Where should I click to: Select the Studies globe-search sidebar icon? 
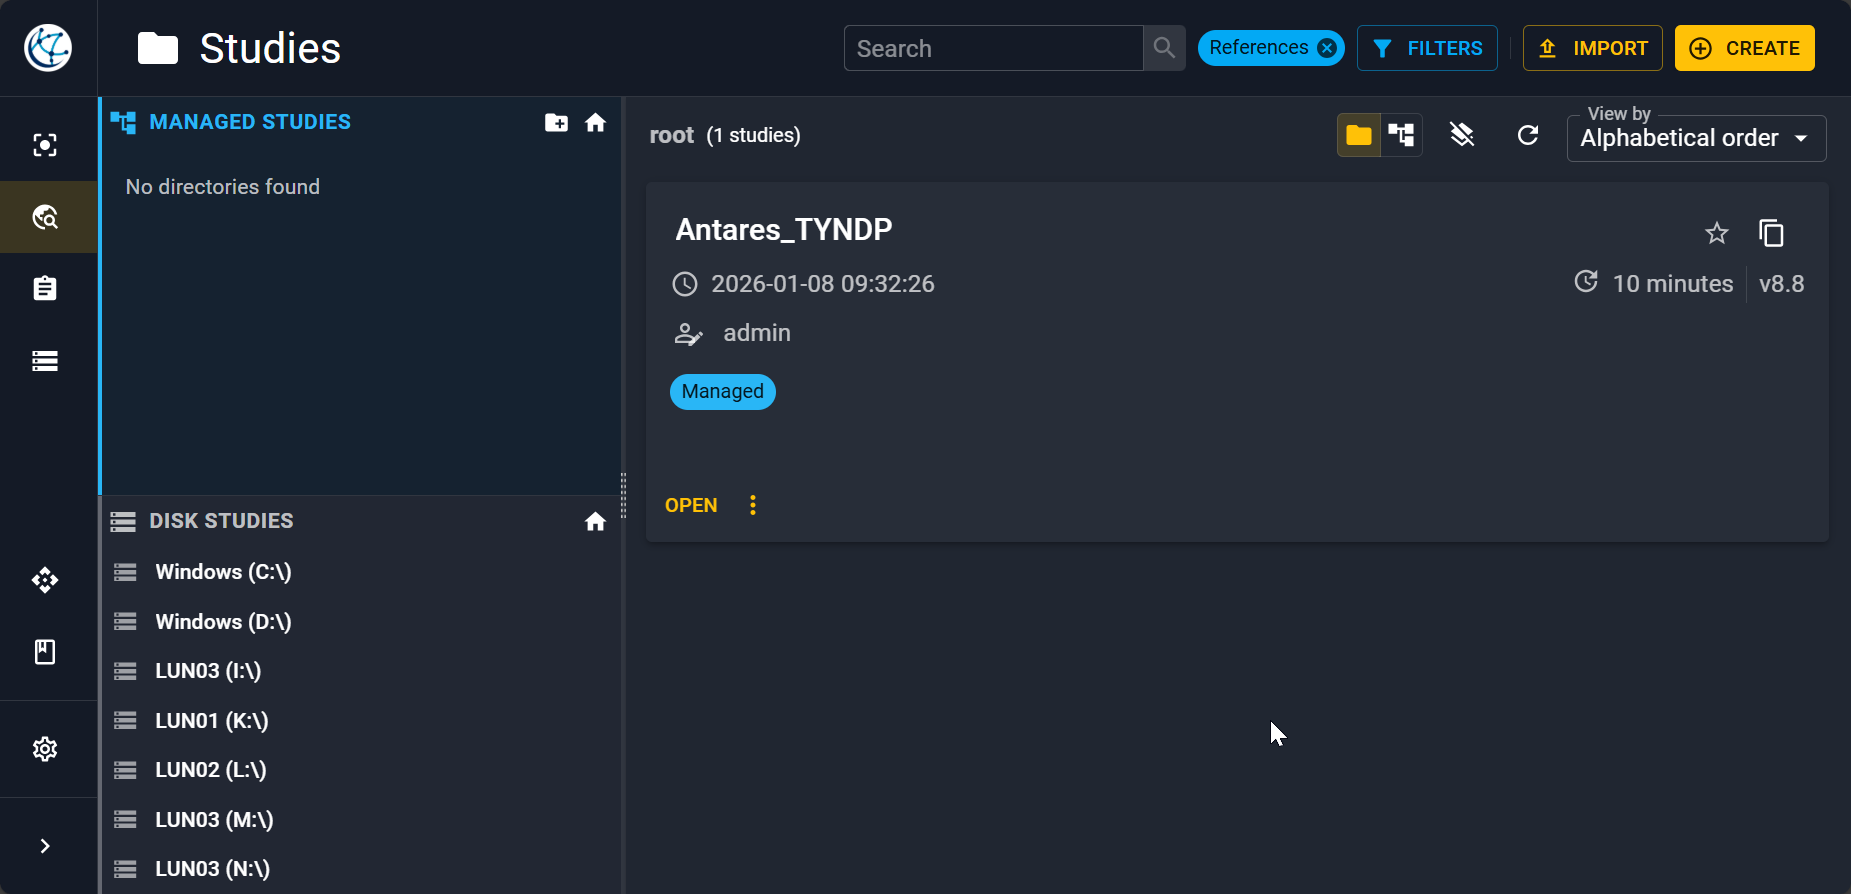pos(45,217)
